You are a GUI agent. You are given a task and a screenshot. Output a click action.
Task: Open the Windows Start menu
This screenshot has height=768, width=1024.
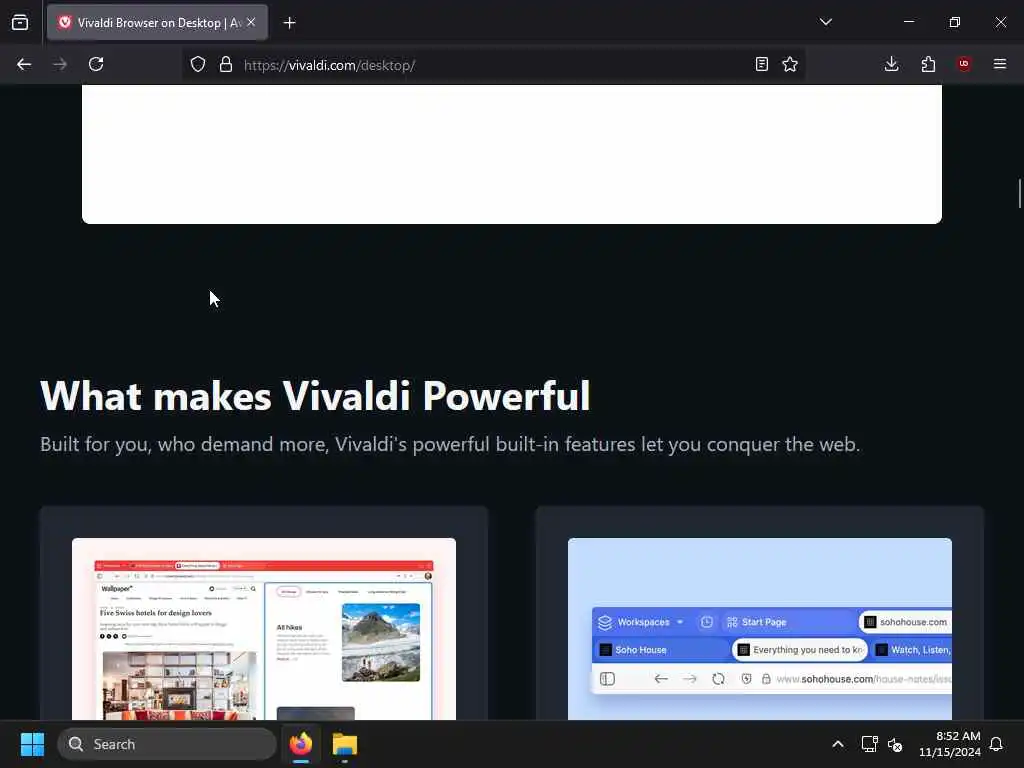[32, 744]
